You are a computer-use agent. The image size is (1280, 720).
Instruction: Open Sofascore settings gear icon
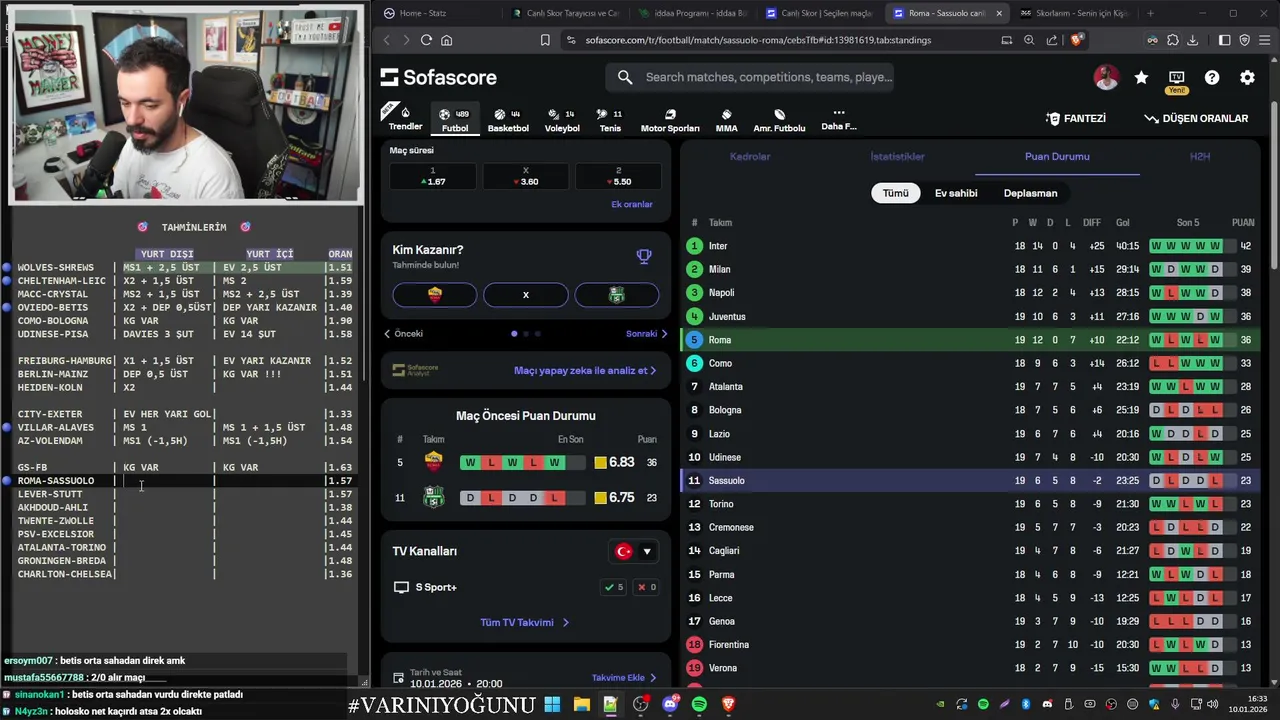click(x=1247, y=77)
